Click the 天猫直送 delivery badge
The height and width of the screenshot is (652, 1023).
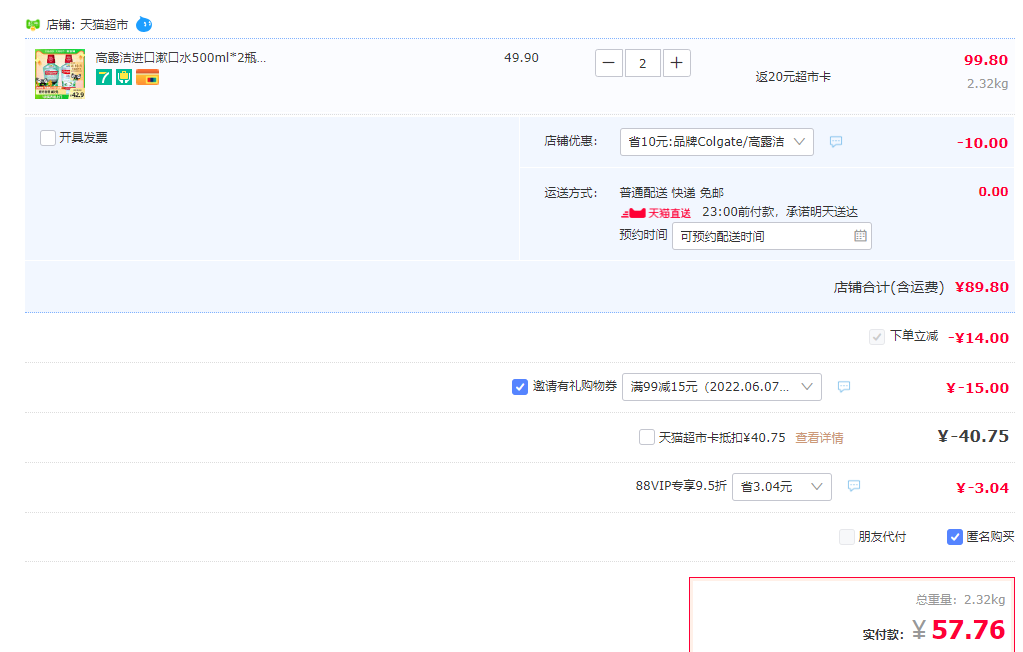(656, 213)
